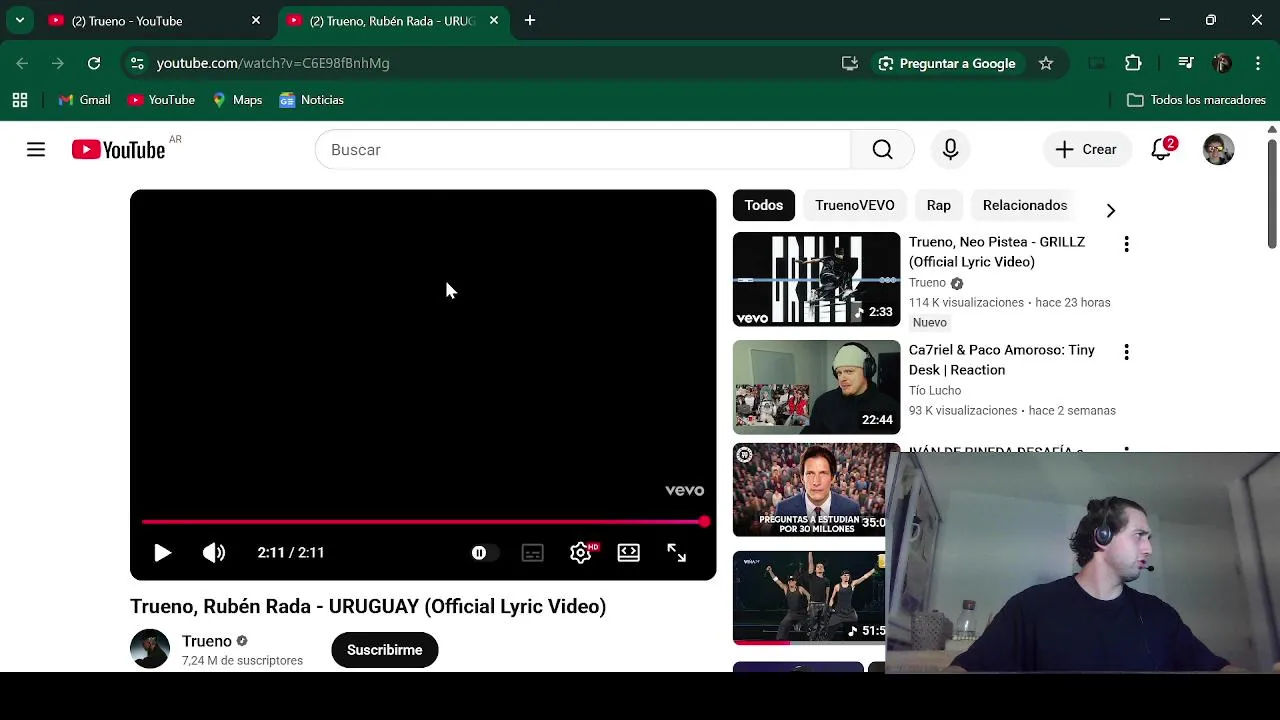Show more filter chips with arrow
The height and width of the screenshot is (720, 1280).
pyautogui.click(x=1111, y=210)
